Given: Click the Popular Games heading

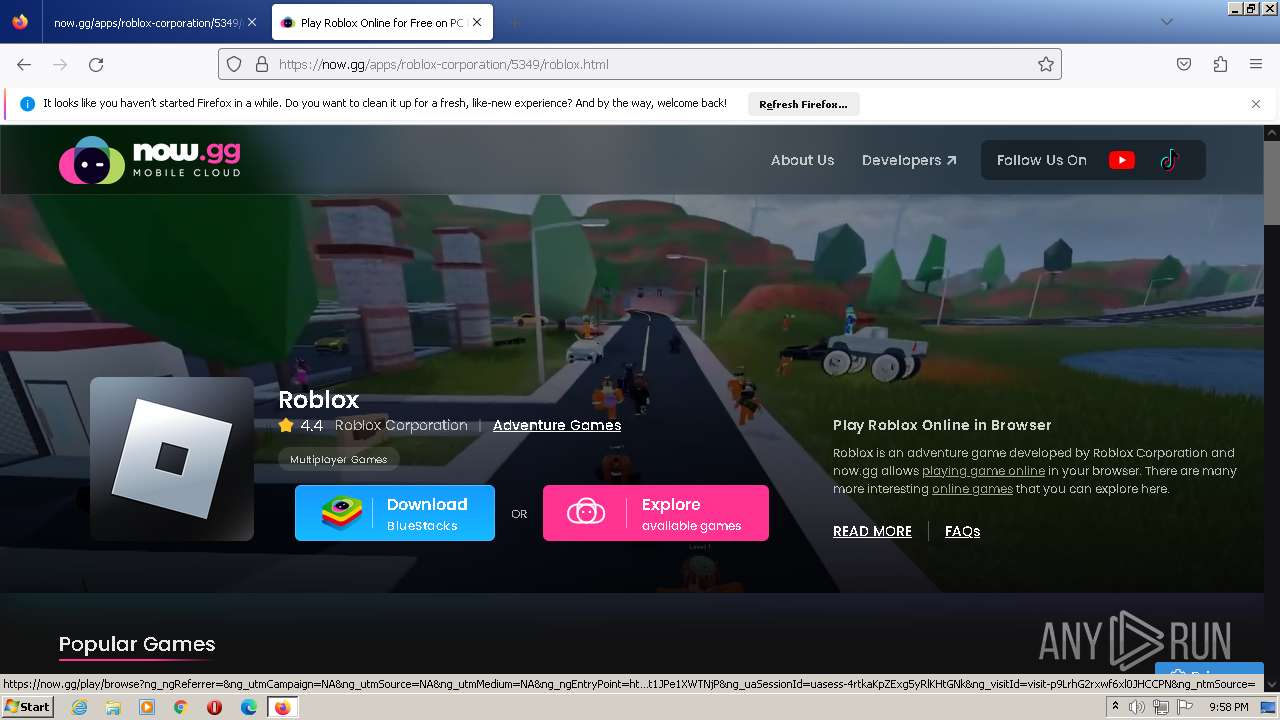Looking at the screenshot, I should [x=137, y=644].
